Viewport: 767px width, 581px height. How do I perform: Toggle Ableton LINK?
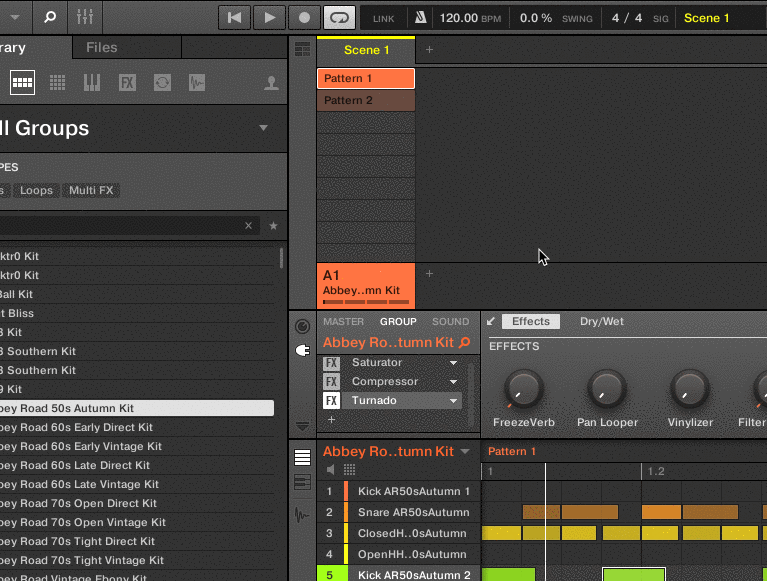[383, 19]
